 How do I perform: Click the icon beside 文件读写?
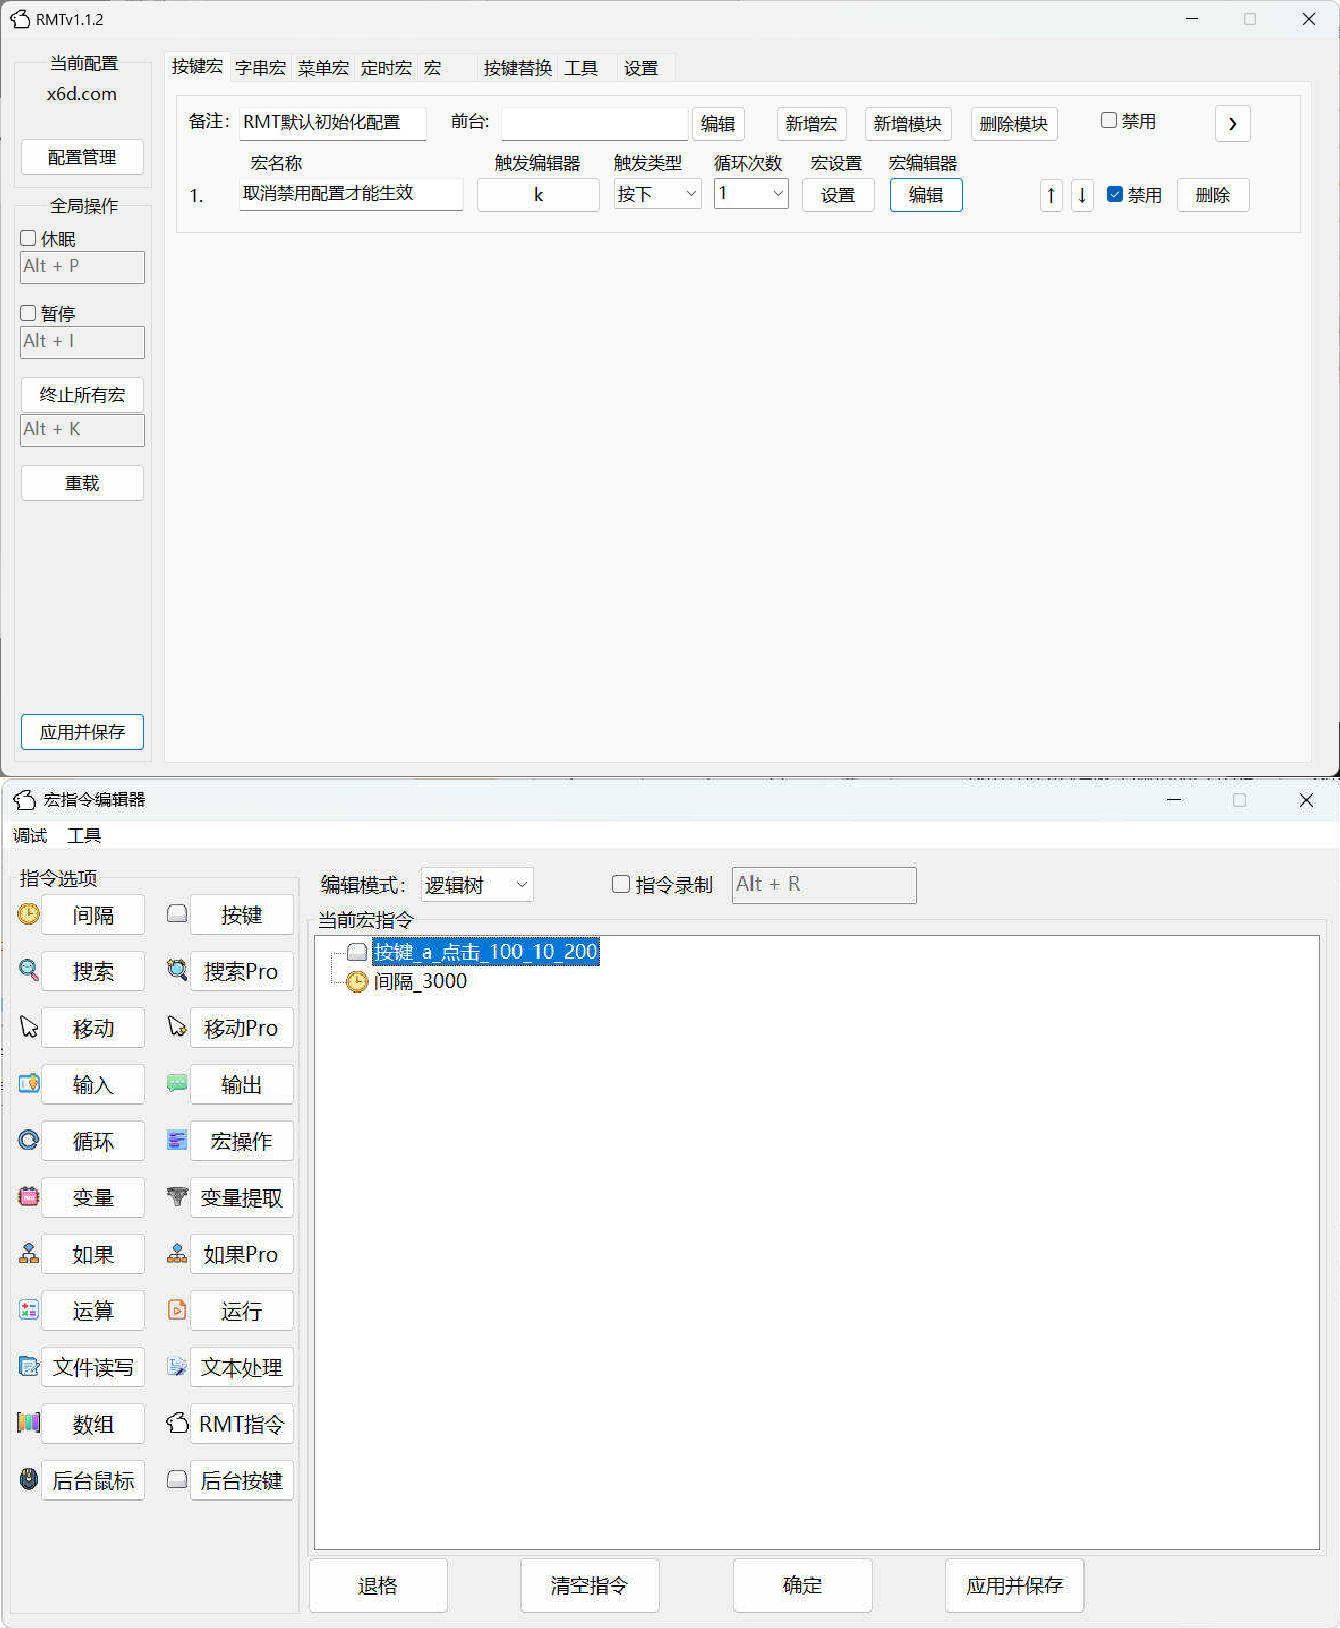point(29,1366)
